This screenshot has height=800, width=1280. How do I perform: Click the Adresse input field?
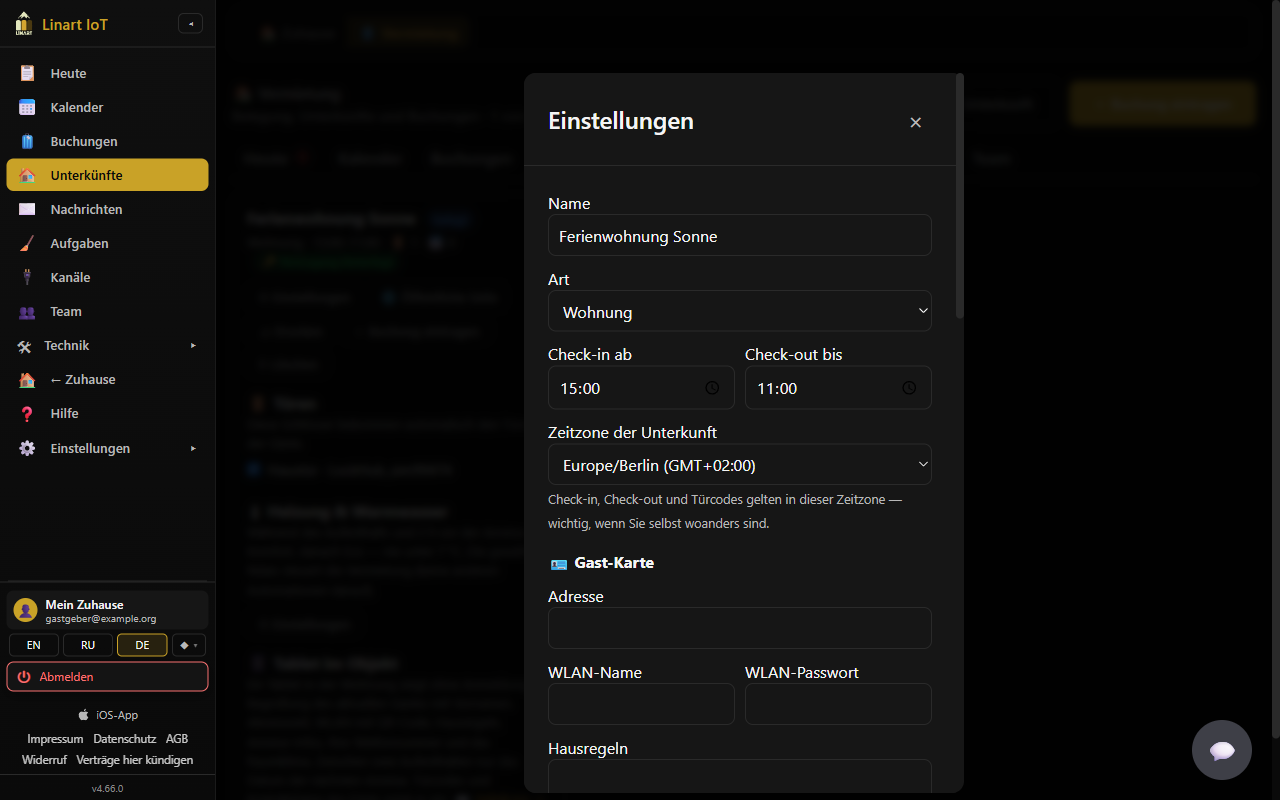click(x=740, y=628)
